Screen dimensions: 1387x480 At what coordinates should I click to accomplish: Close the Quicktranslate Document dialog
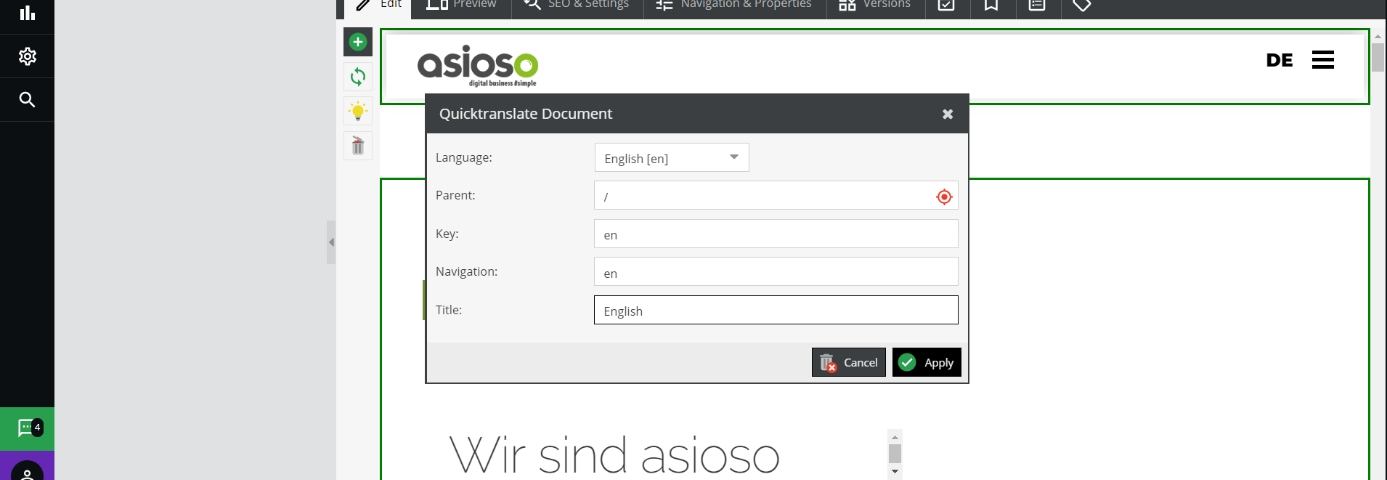pyautogui.click(x=947, y=114)
